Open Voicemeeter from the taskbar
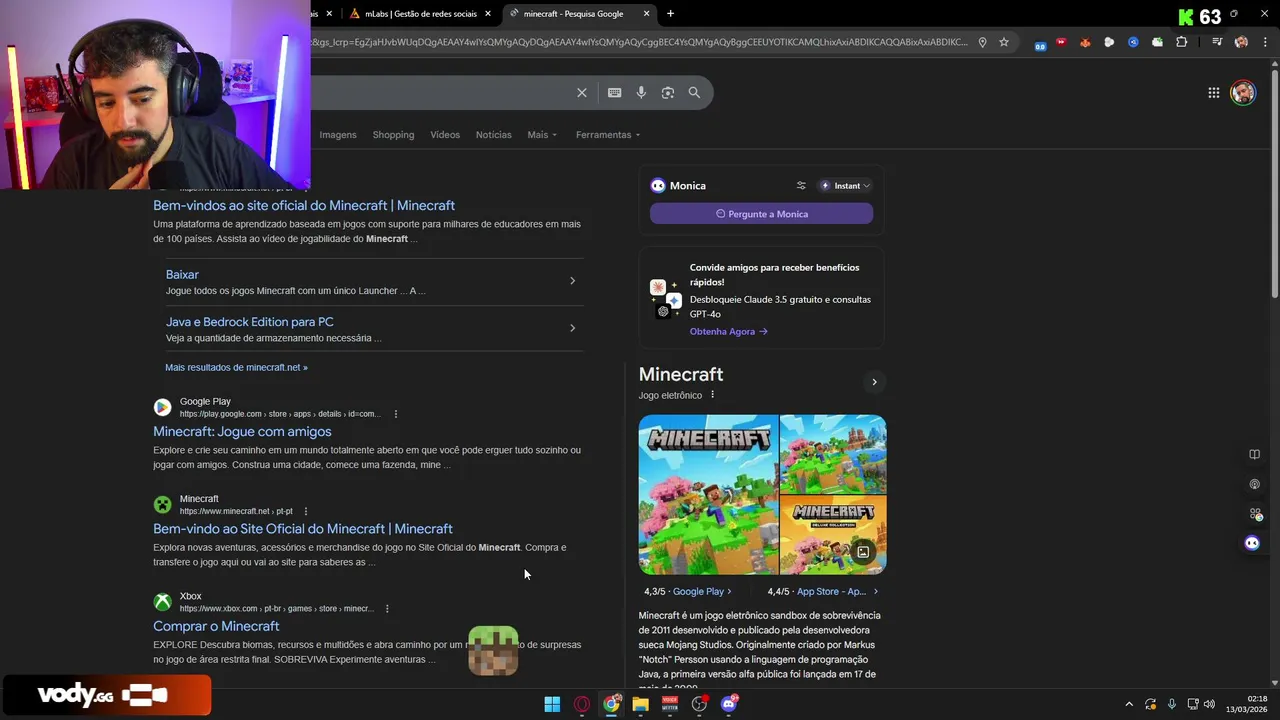Image resolution: width=1280 pixels, height=720 pixels. pos(670,704)
